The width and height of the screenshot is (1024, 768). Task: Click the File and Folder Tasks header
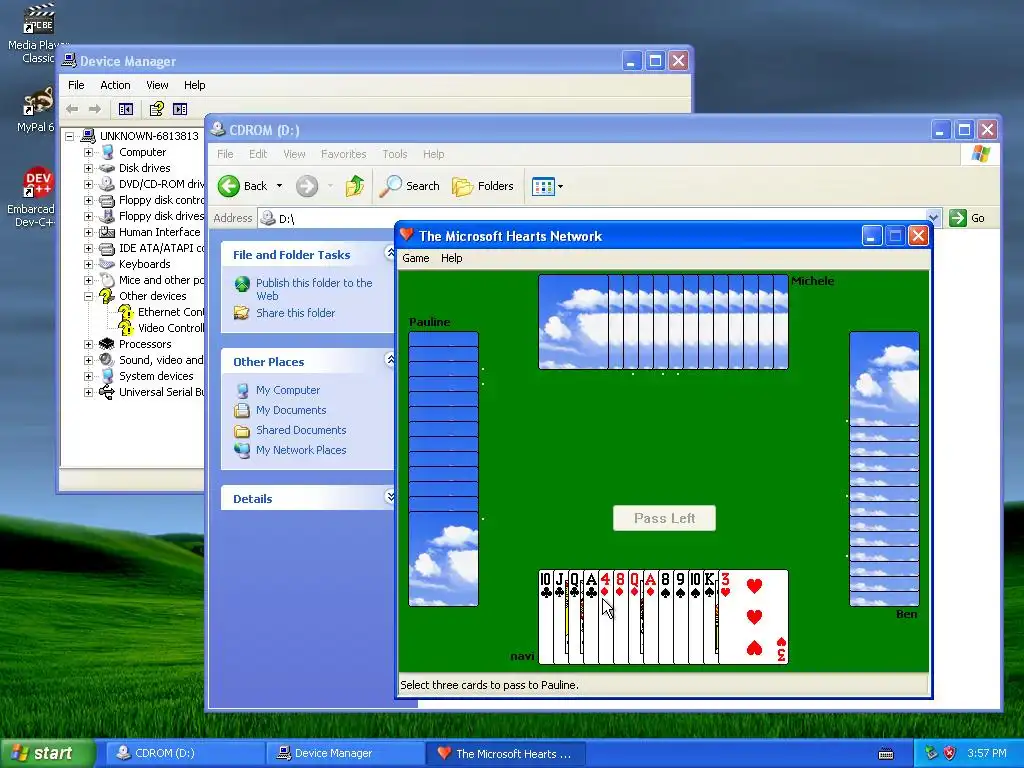coord(308,255)
